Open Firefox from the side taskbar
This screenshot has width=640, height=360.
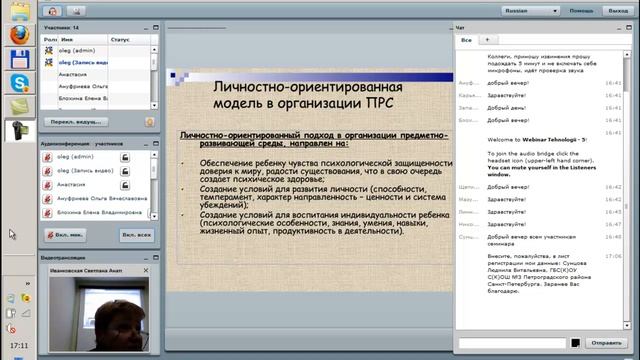coord(20,35)
